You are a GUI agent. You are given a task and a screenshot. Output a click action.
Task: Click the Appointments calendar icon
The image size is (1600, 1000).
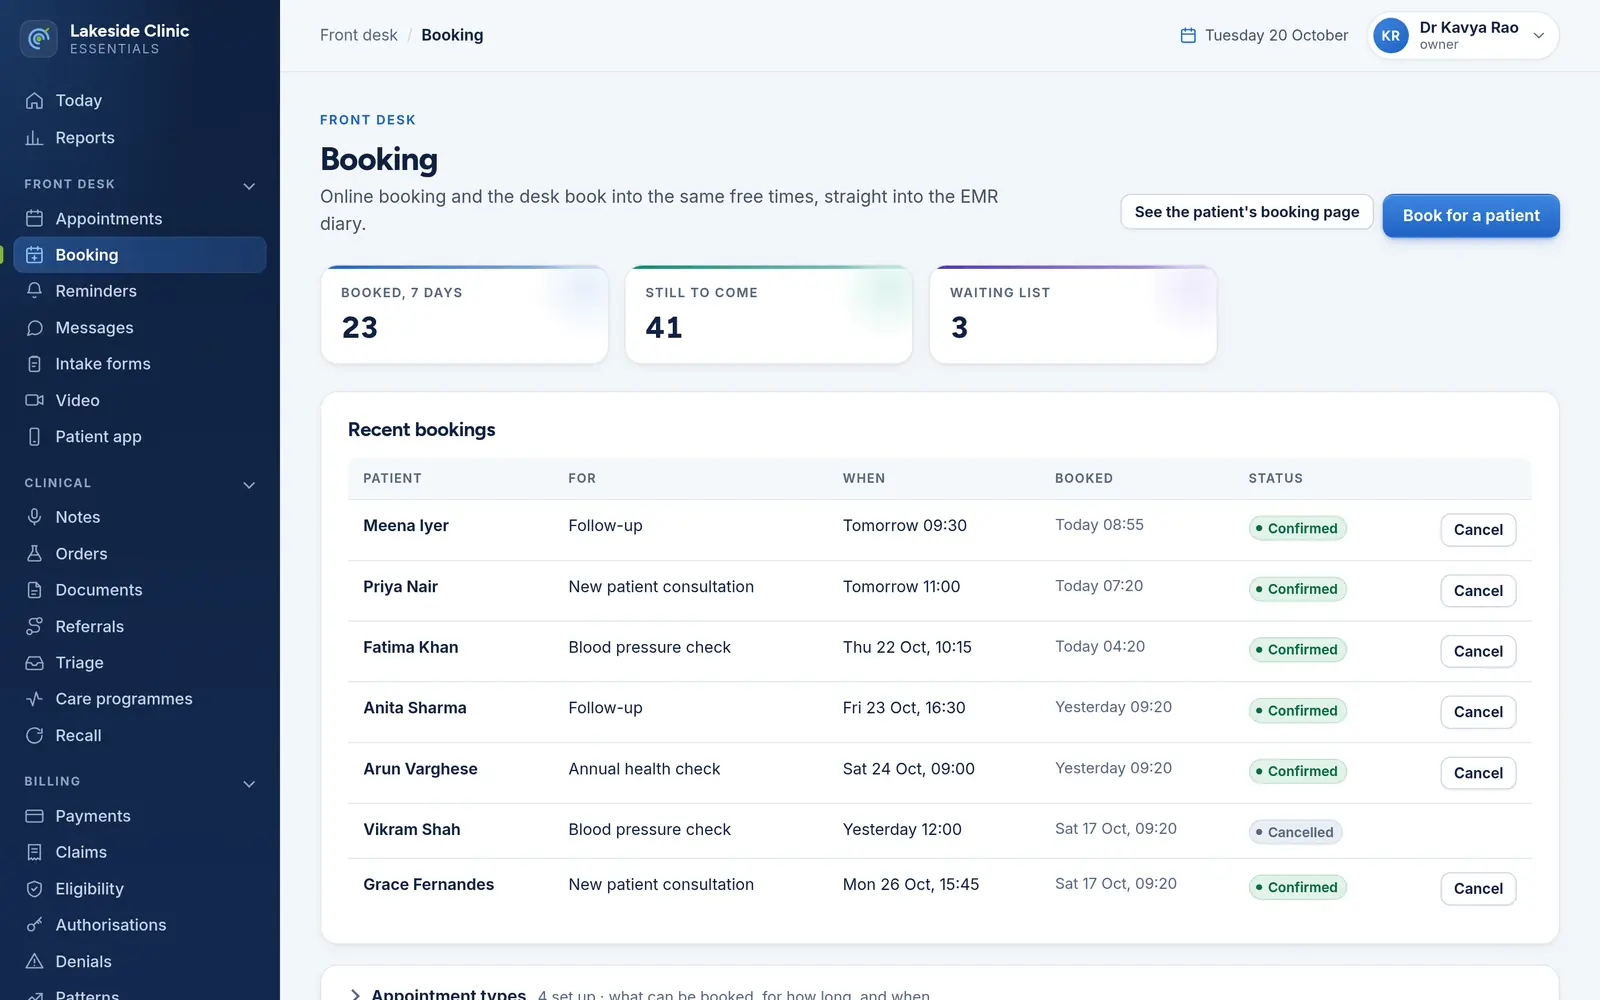34,218
